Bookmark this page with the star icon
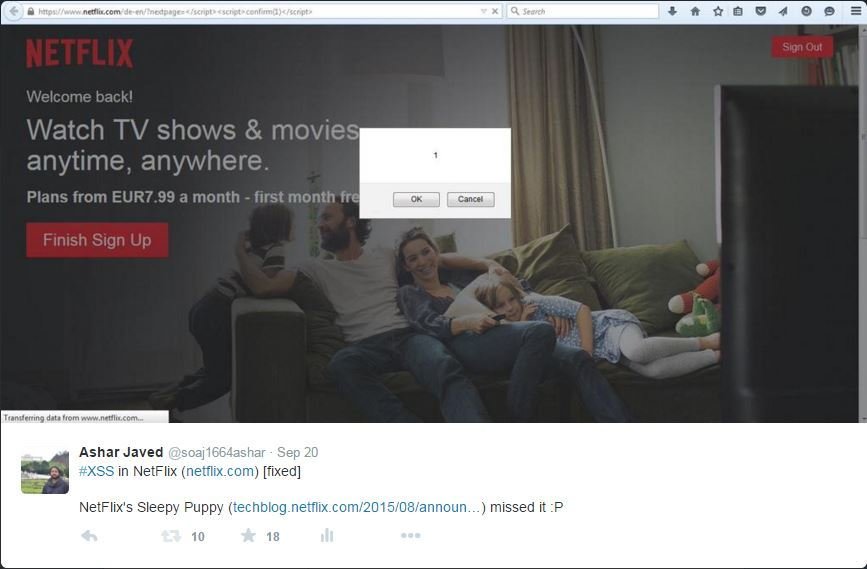This screenshot has width=867, height=569. point(718,11)
